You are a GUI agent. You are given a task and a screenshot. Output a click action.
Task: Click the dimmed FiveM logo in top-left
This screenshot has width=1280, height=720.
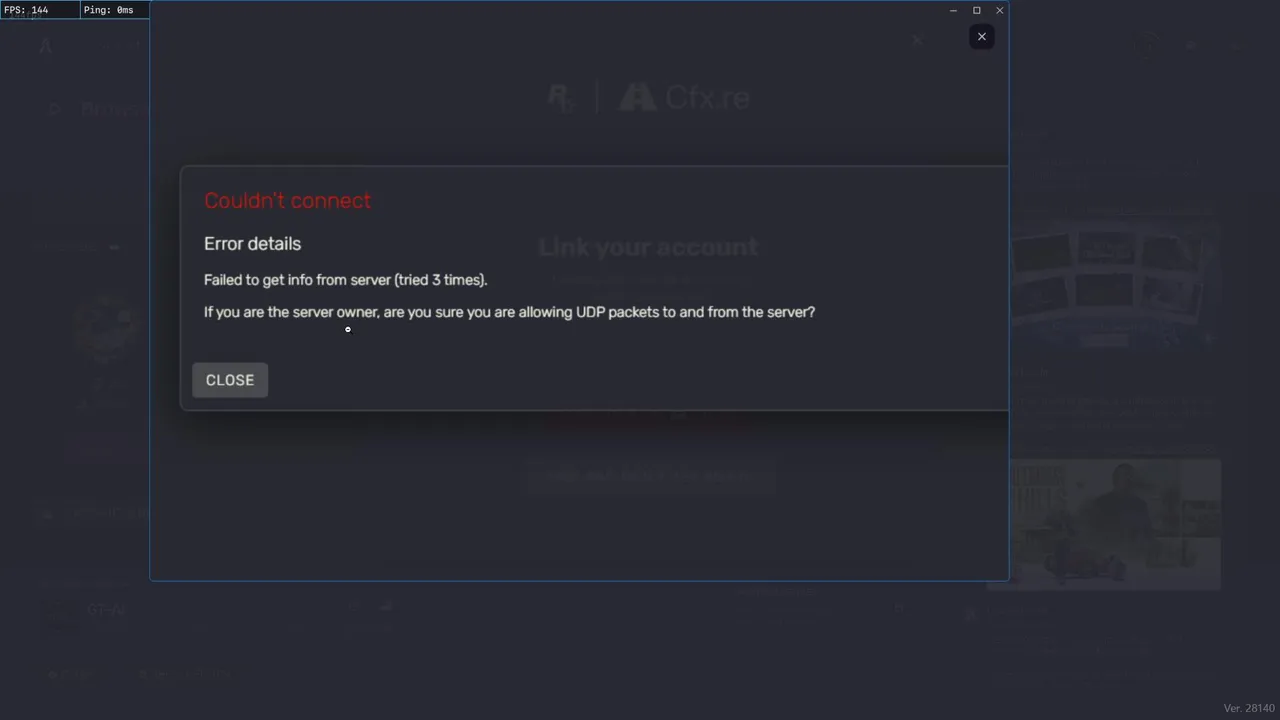point(46,45)
